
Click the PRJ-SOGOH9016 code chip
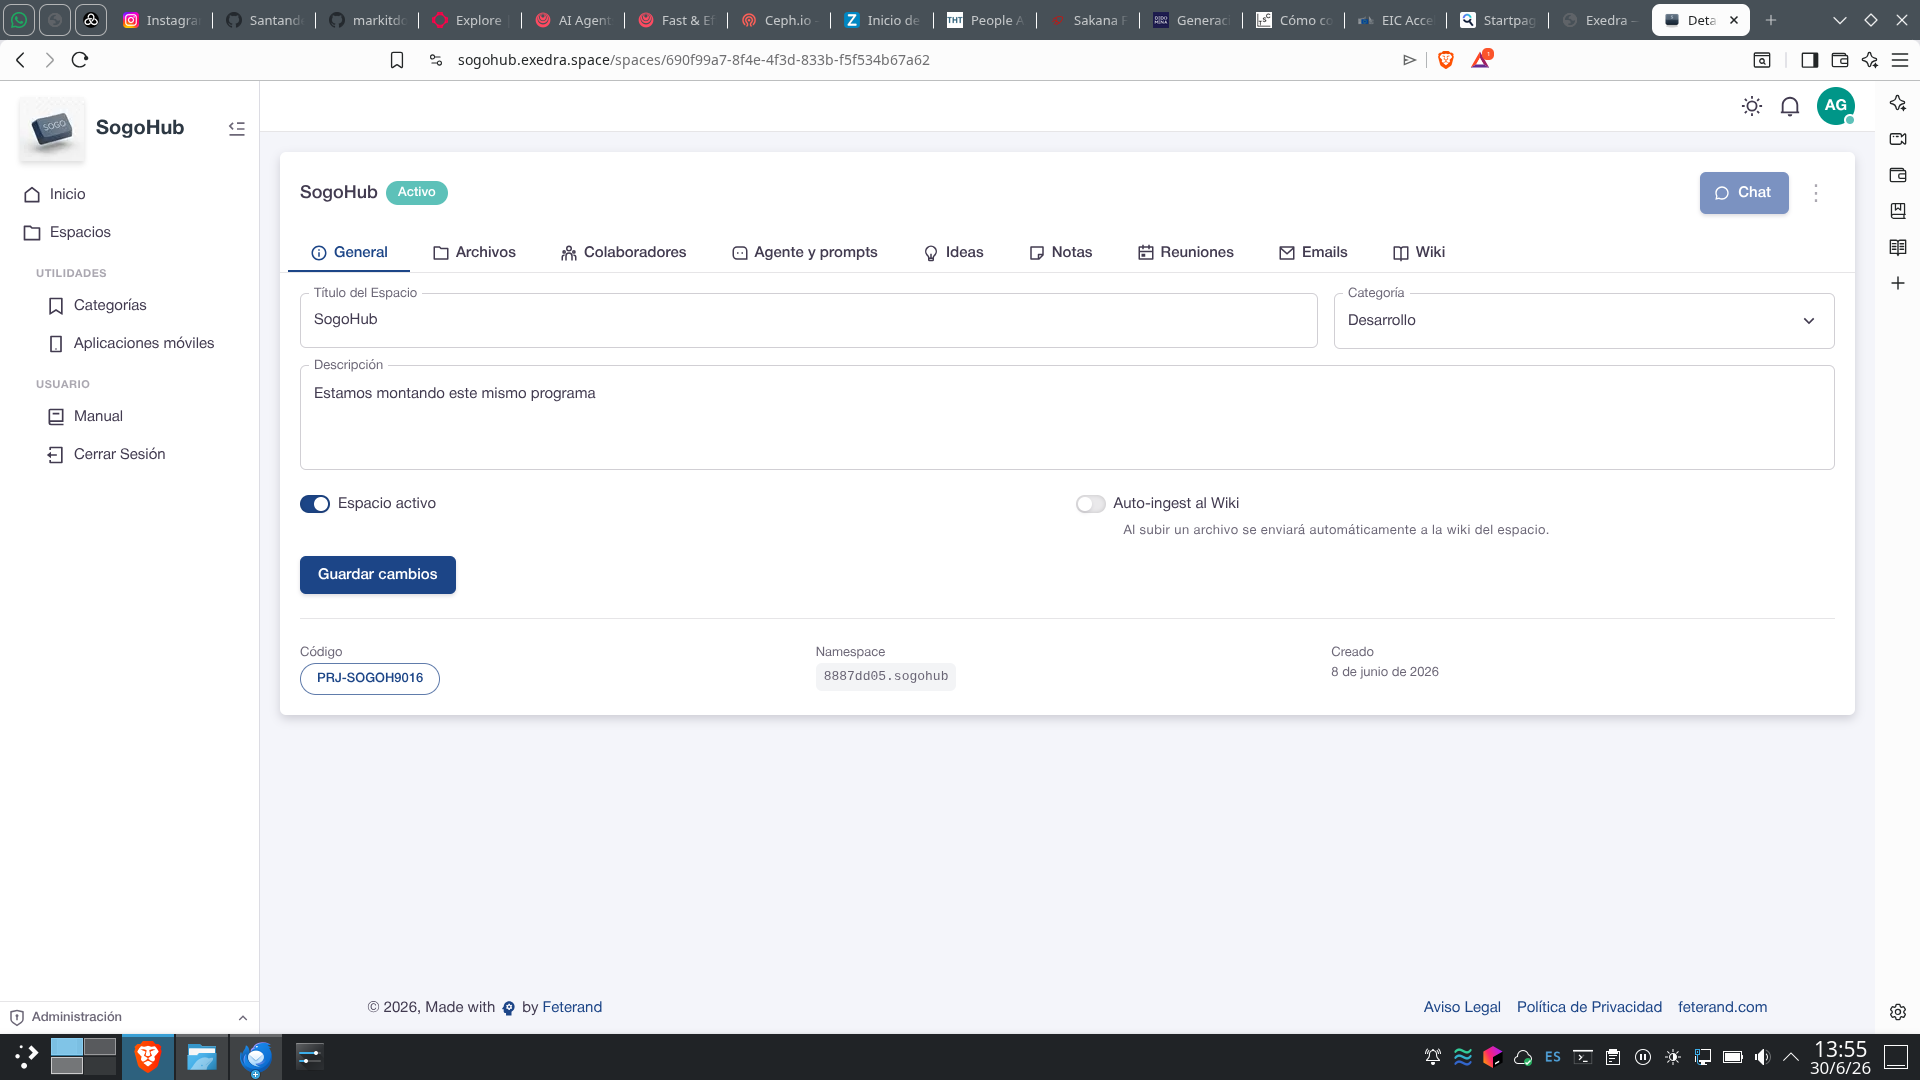(x=370, y=679)
